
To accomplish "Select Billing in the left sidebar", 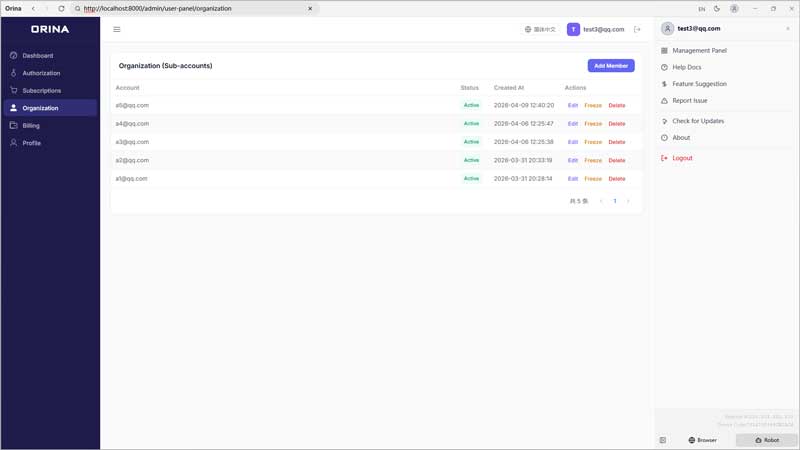I will point(31,125).
